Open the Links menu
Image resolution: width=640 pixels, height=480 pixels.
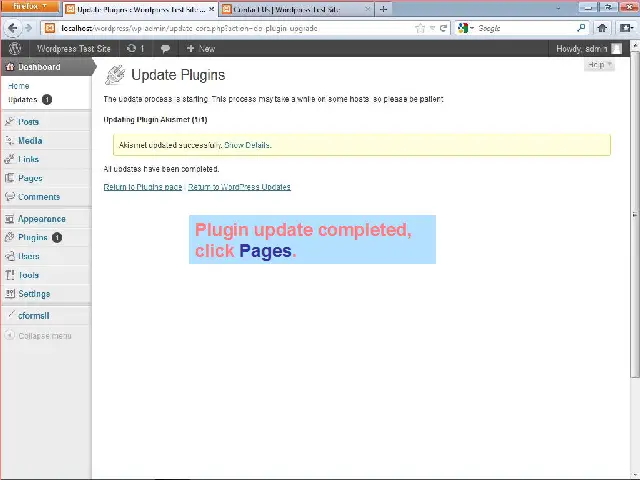[28, 159]
